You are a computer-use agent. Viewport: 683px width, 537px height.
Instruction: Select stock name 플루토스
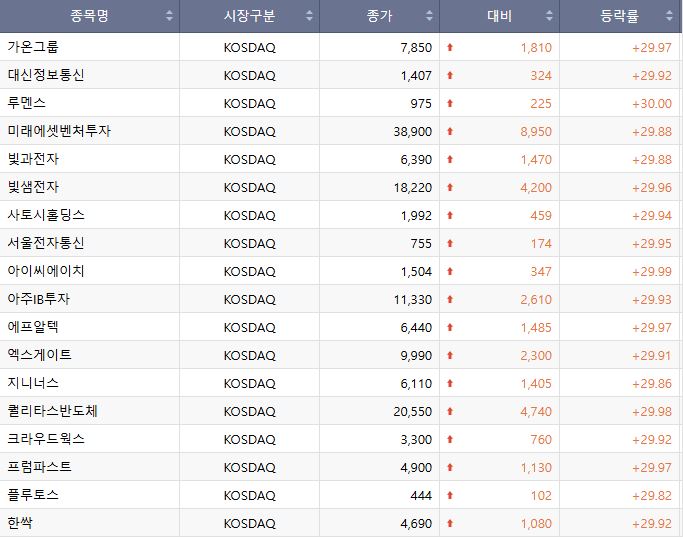click(33, 495)
